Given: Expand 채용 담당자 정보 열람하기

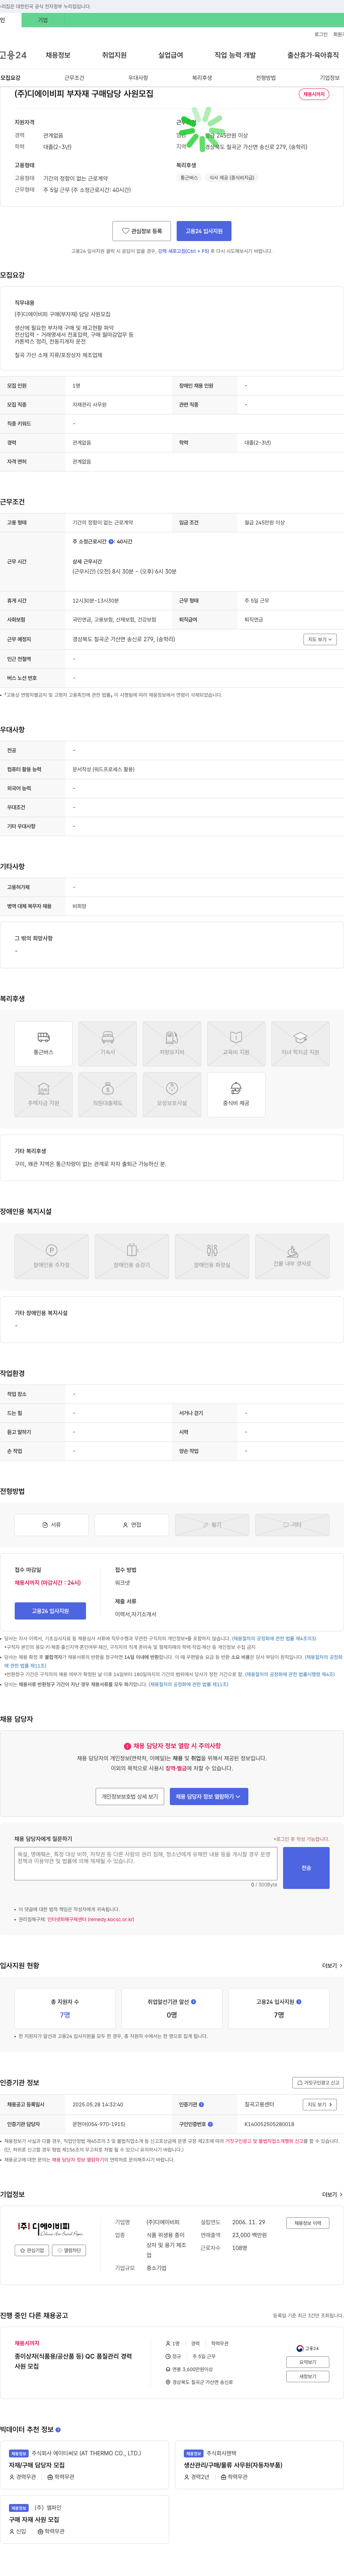Looking at the screenshot, I should (x=209, y=1796).
